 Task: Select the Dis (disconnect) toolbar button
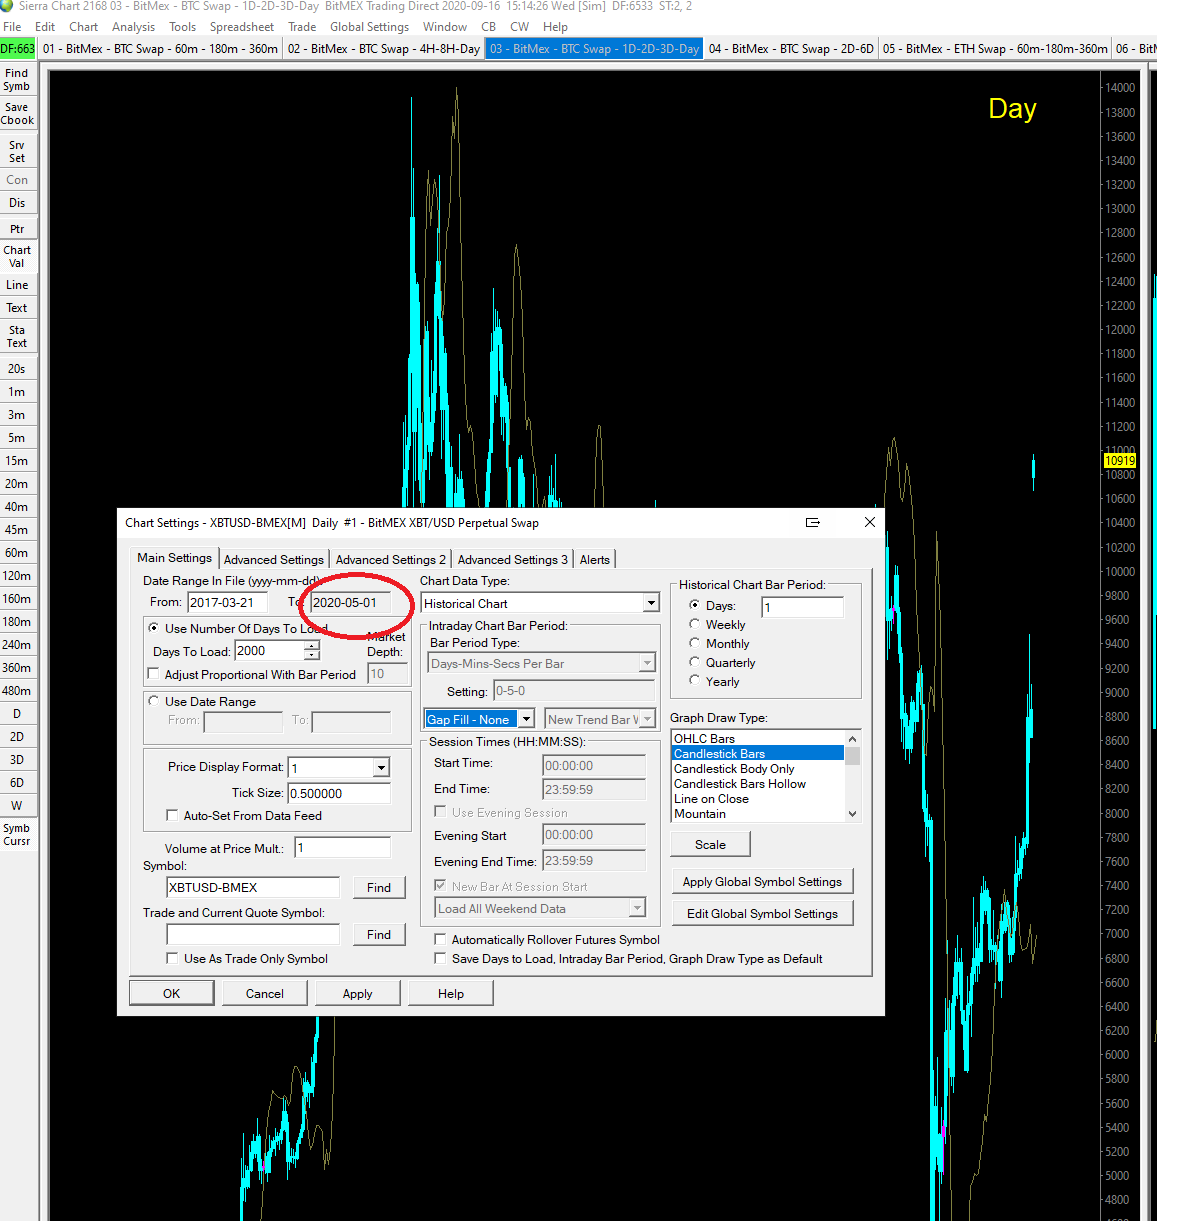tap(17, 203)
